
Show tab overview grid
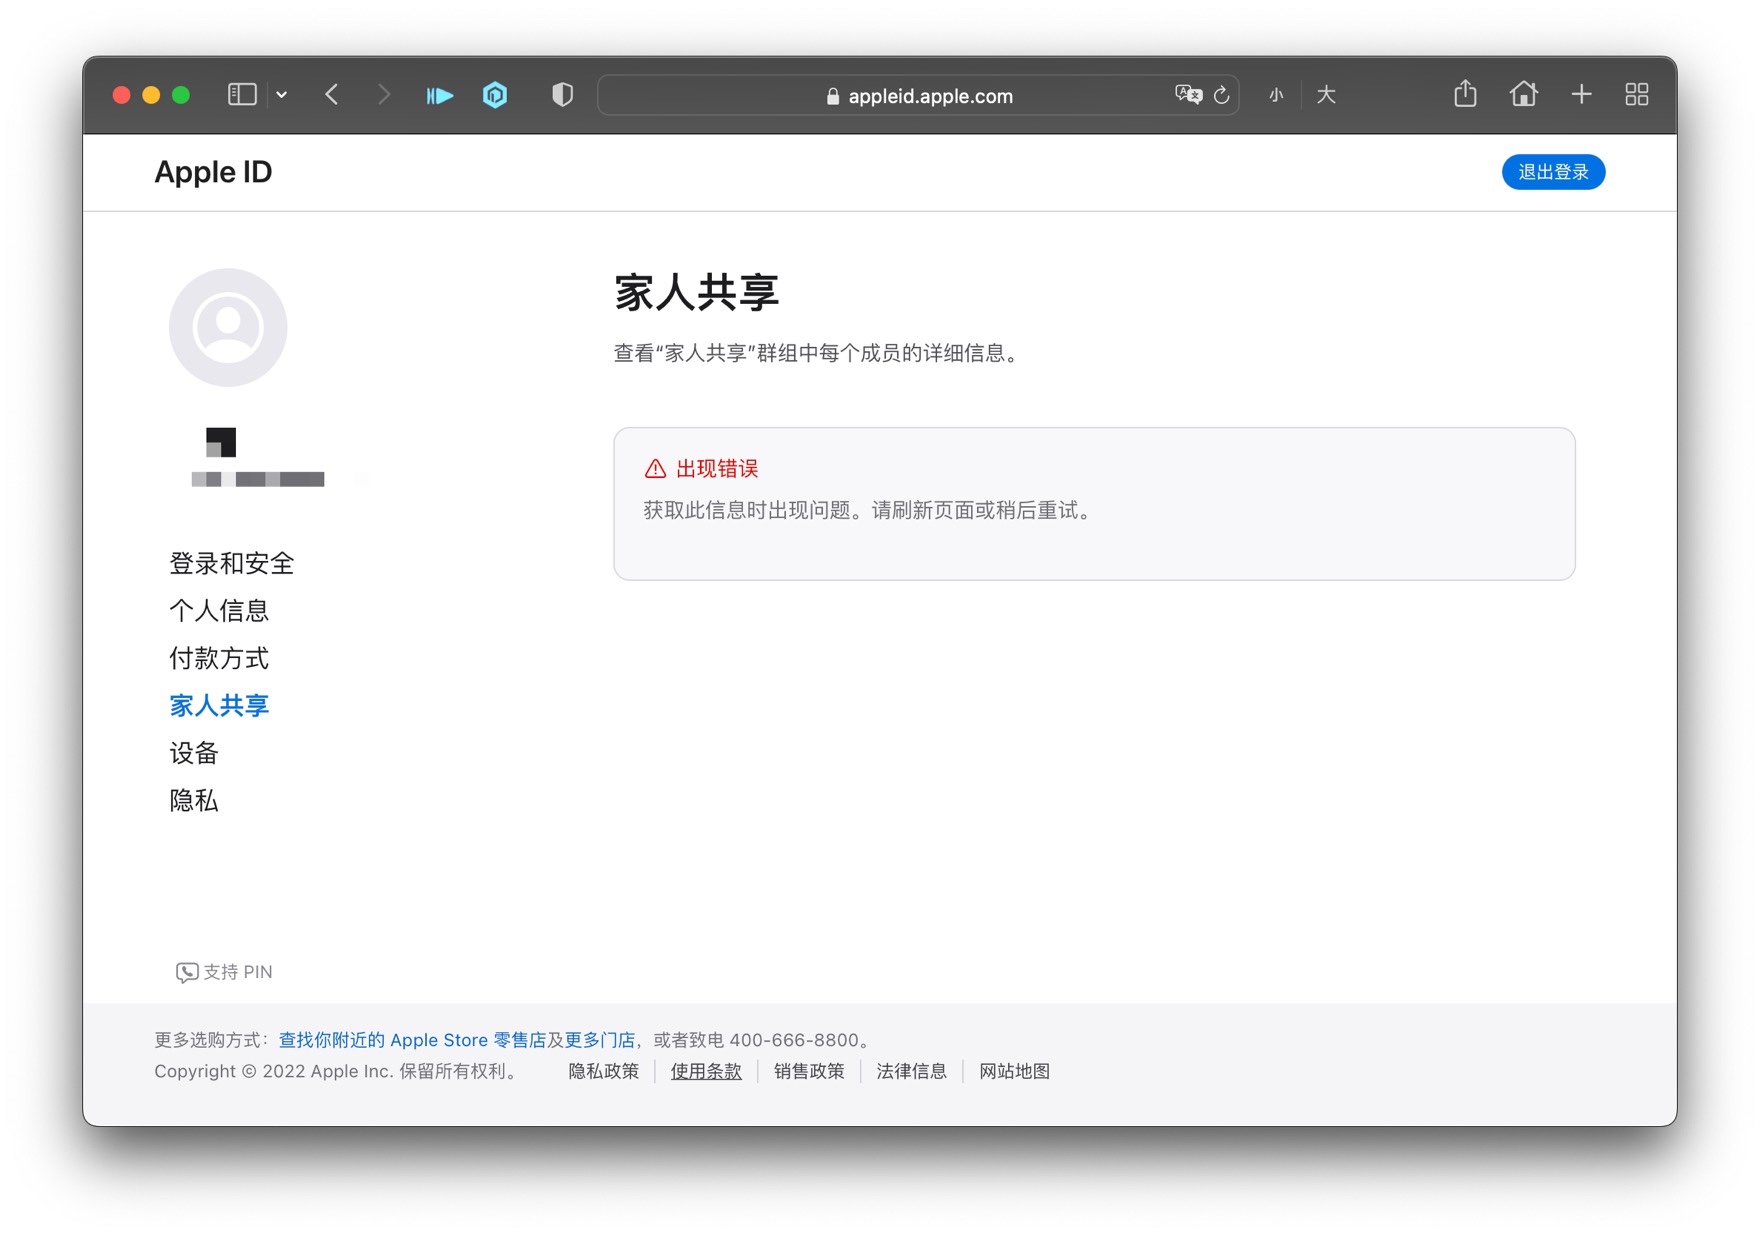[x=1636, y=95]
